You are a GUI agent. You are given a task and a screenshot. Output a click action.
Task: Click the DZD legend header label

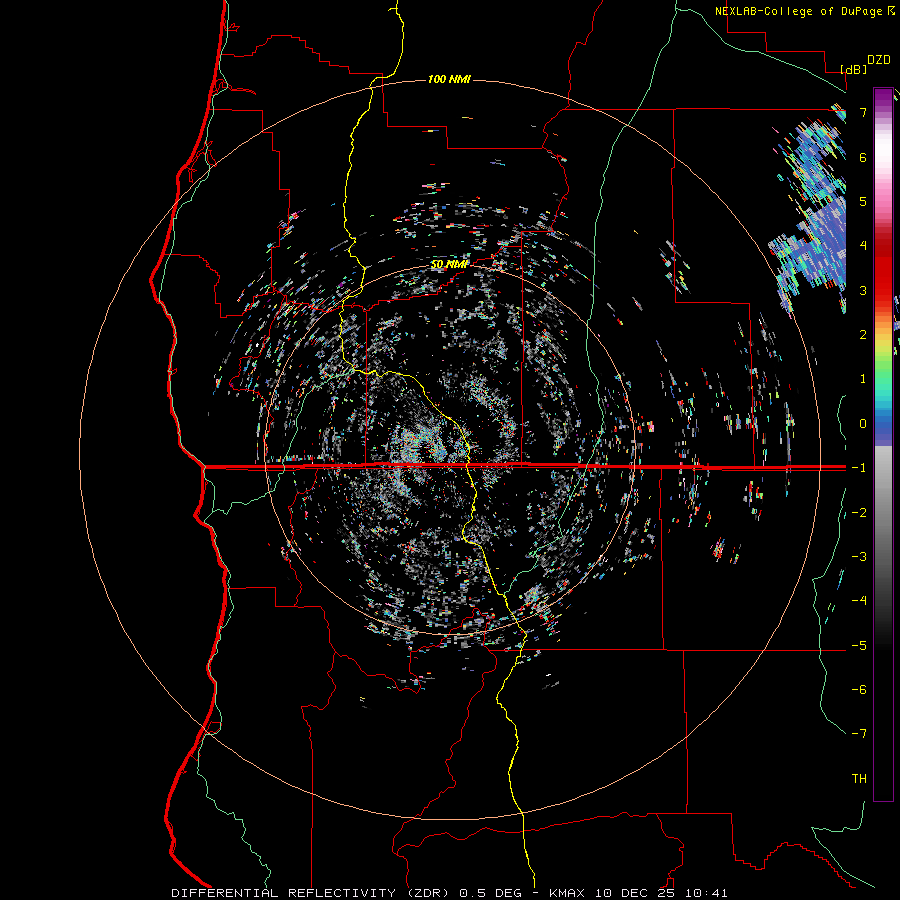[879, 60]
